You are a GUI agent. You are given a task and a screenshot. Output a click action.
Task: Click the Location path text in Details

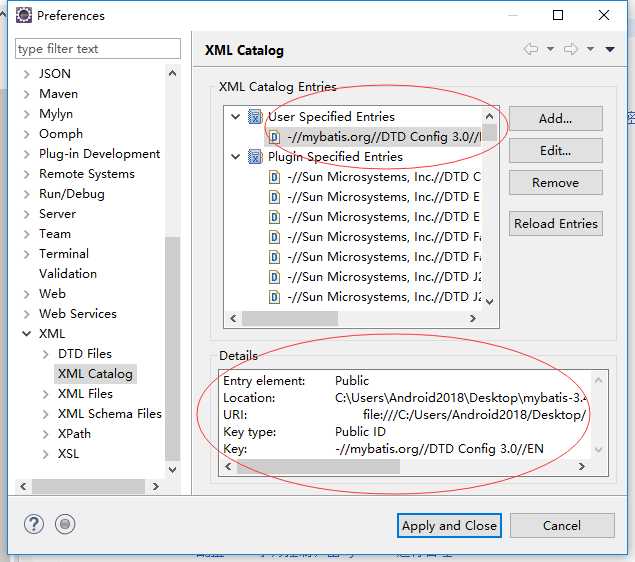(461, 398)
